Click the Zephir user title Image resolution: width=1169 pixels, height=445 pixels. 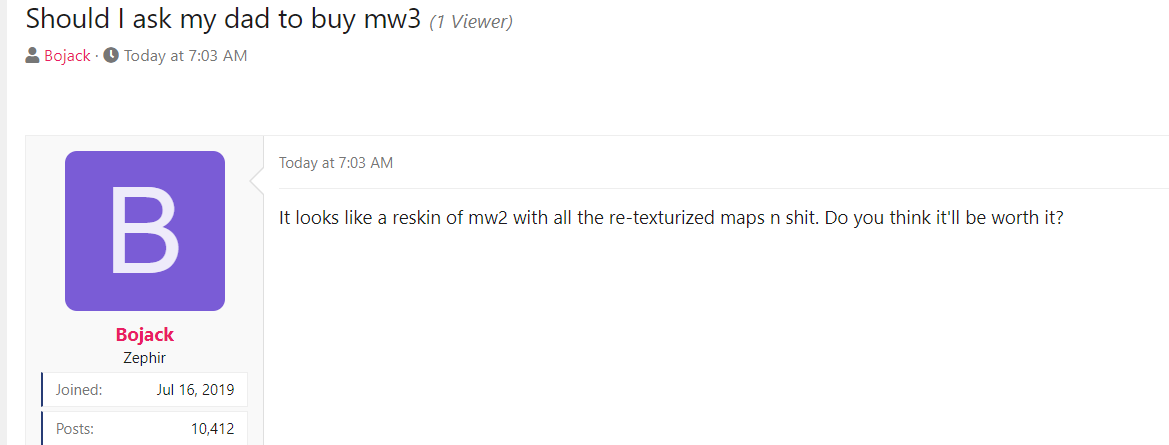click(145, 358)
